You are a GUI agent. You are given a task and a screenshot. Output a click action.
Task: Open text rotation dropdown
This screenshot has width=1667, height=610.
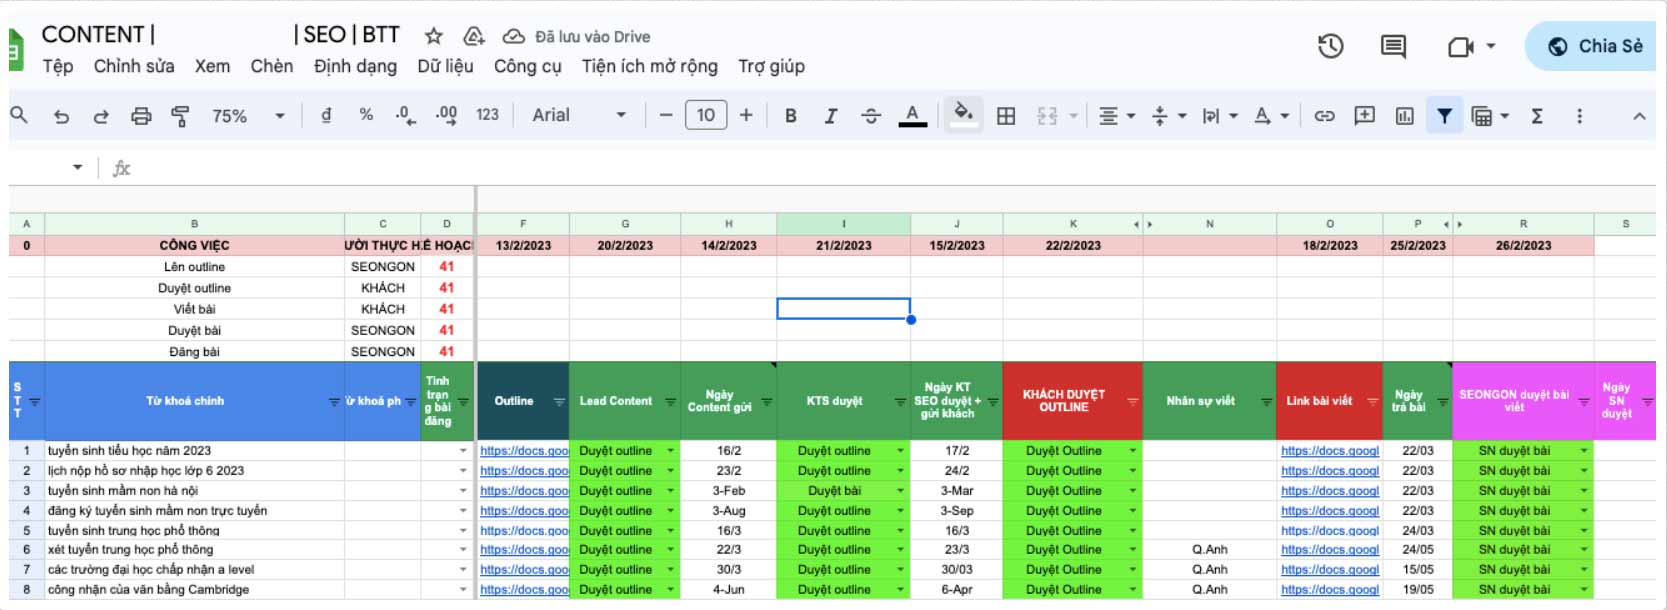click(x=1271, y=116)
